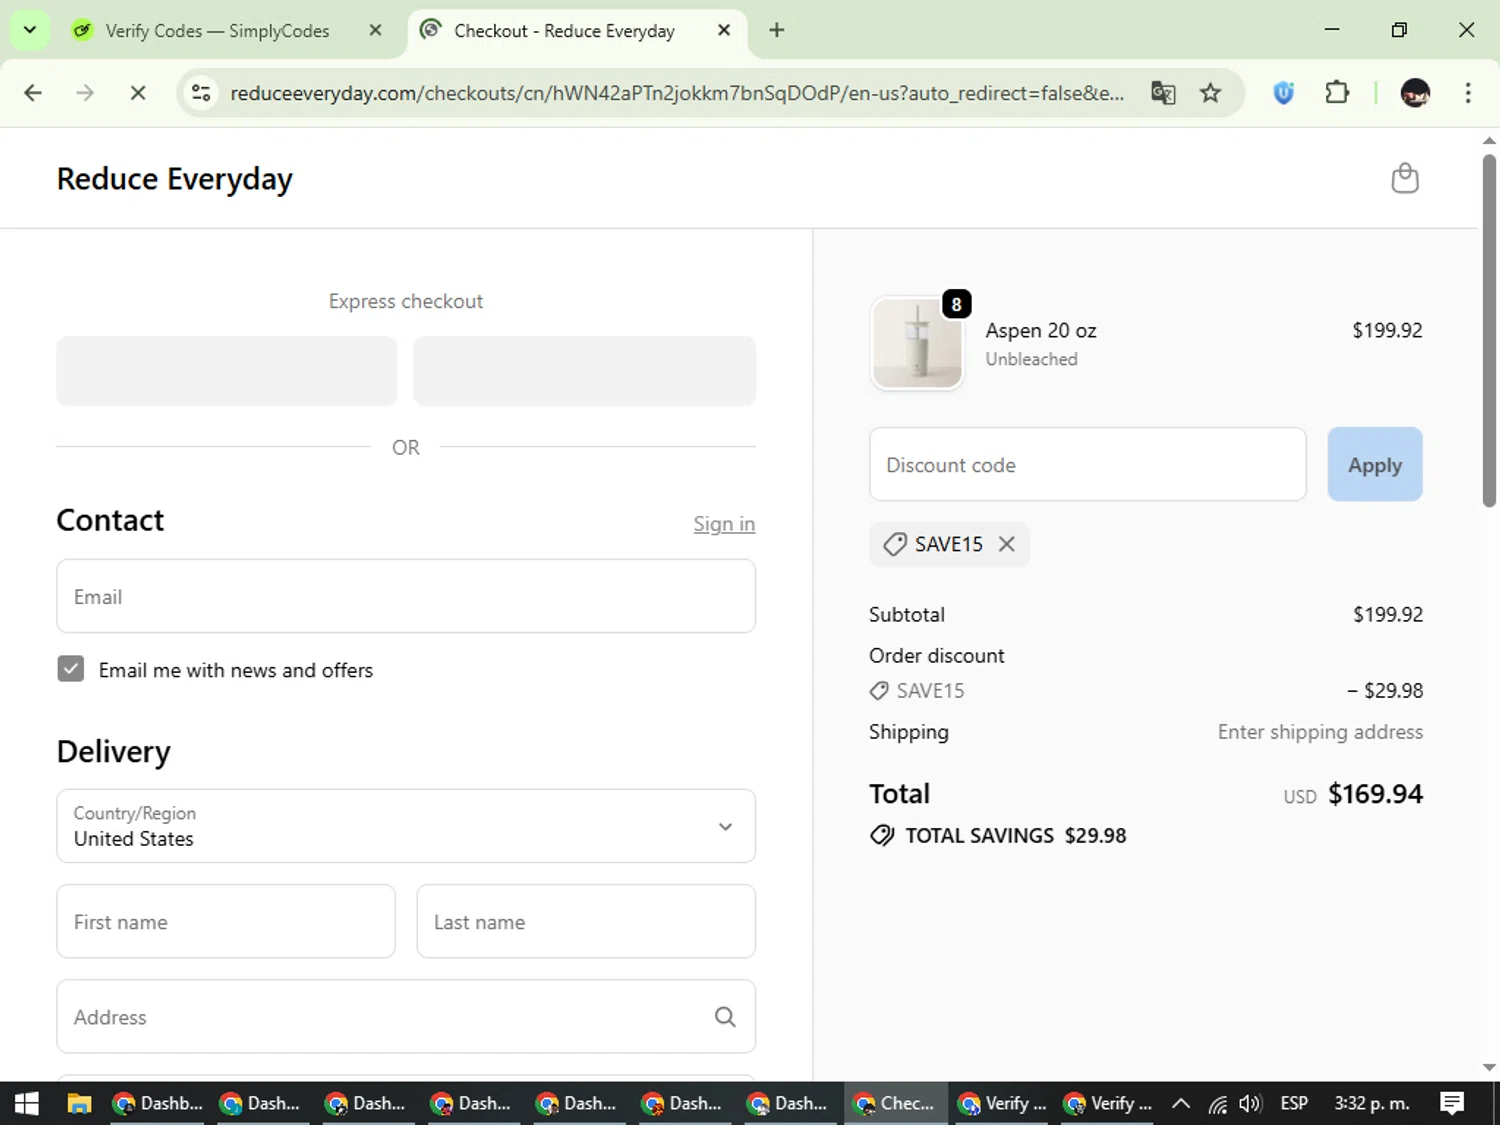The image size is (1500, 1125).
Task: Open File Explorer from the taskbar
Action: (79, 1103)
